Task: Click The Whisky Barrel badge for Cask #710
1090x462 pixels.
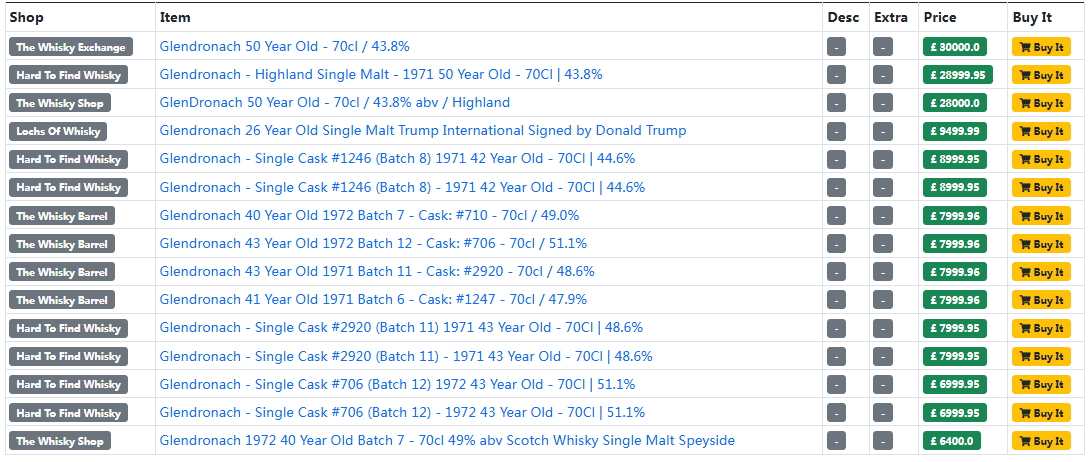Action: coord(62,216)
